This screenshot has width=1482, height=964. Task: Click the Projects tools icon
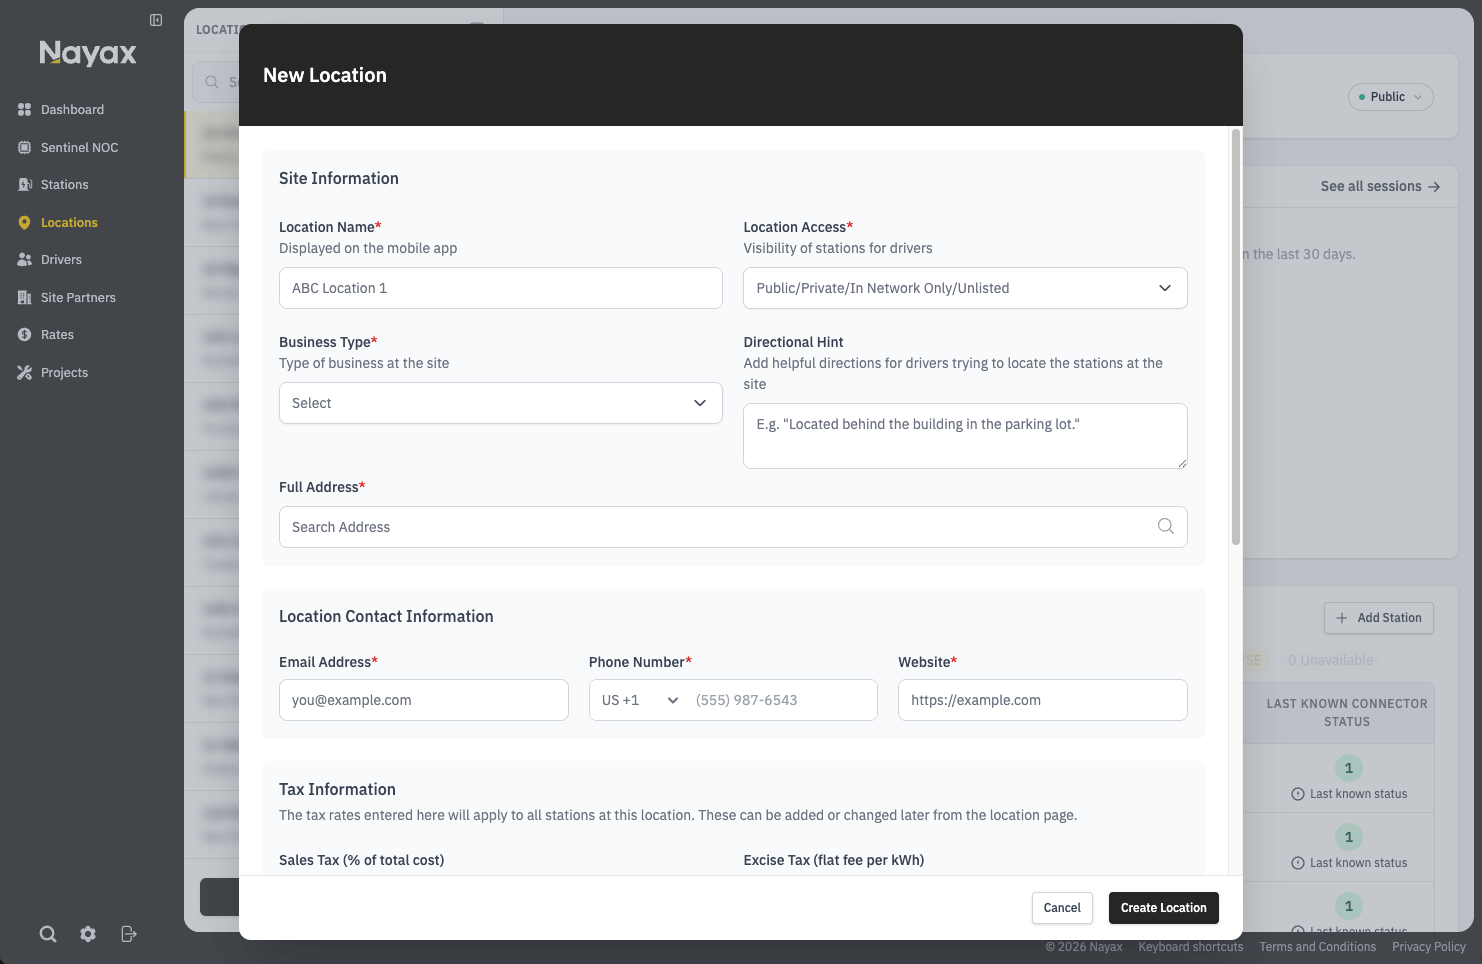[25, 373]
